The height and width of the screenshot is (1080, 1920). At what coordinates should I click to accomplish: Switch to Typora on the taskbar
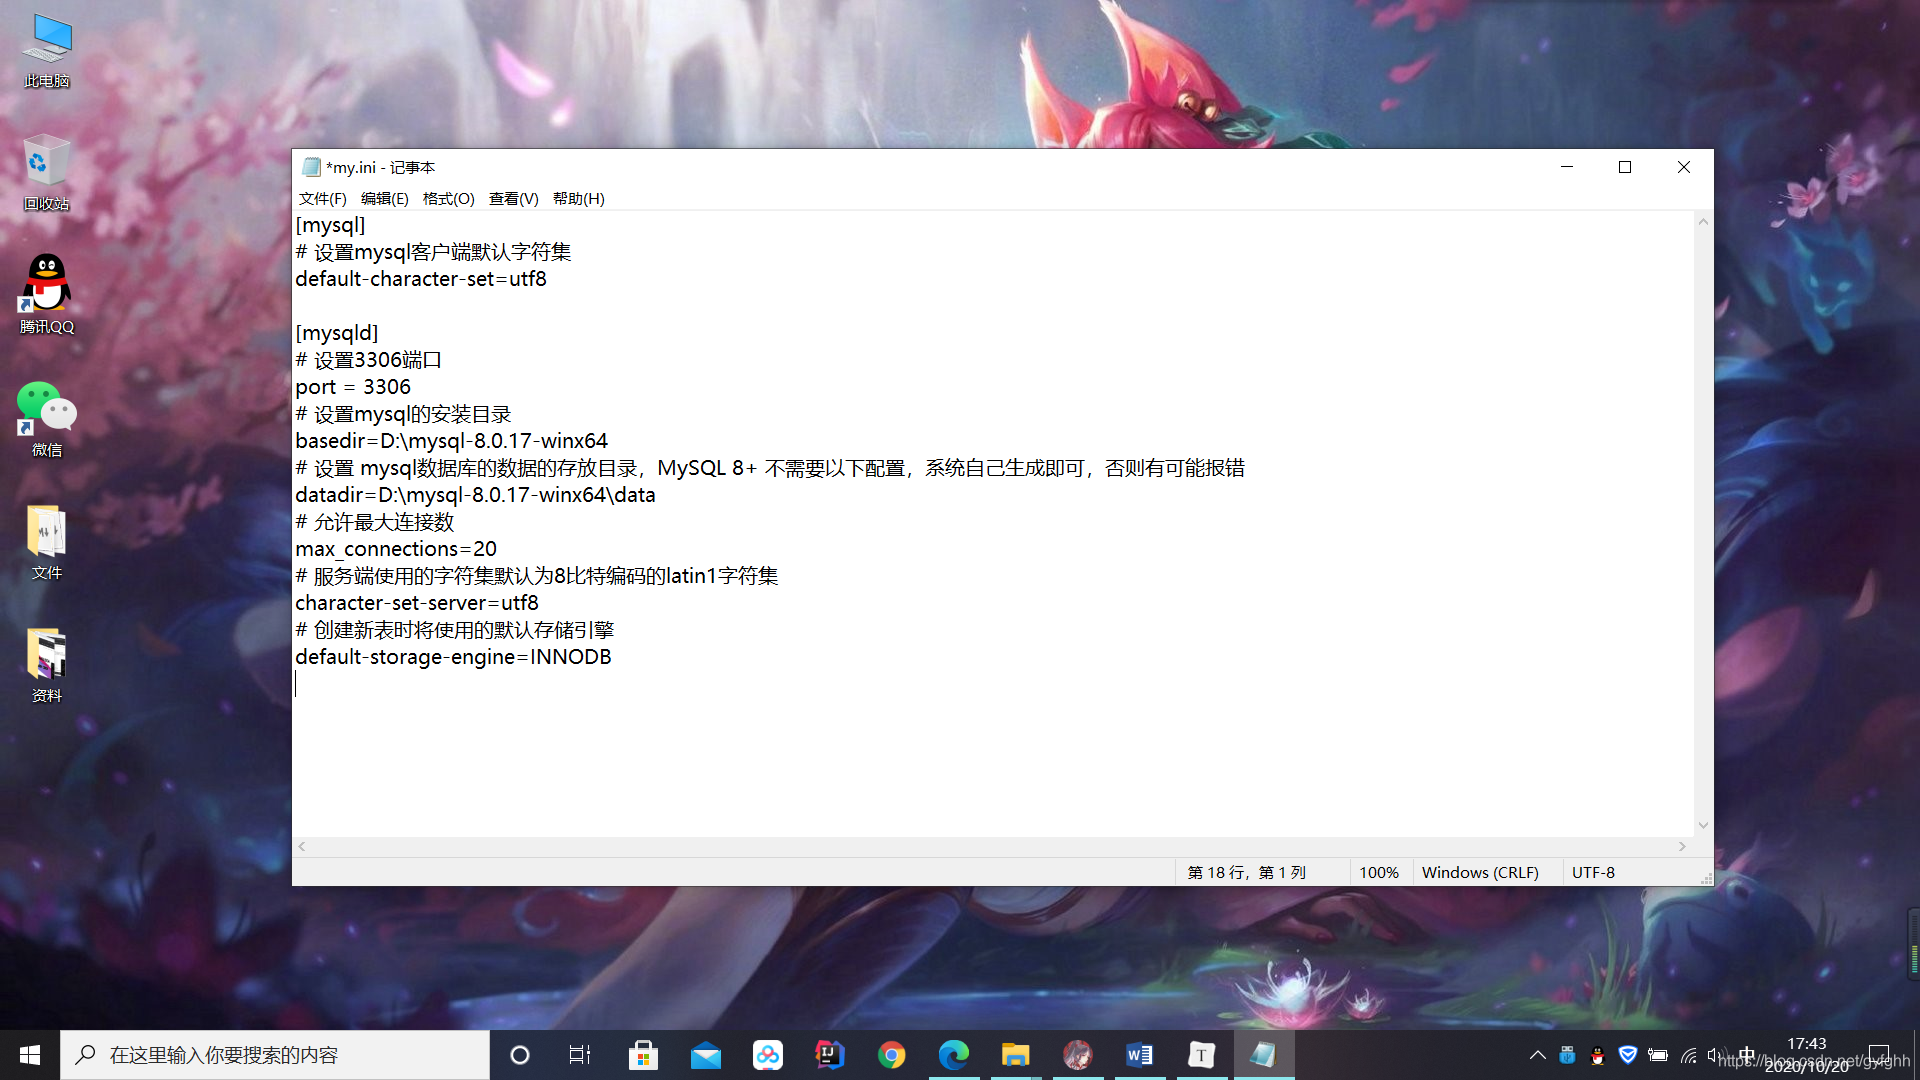click(x=1202, y=1055)
